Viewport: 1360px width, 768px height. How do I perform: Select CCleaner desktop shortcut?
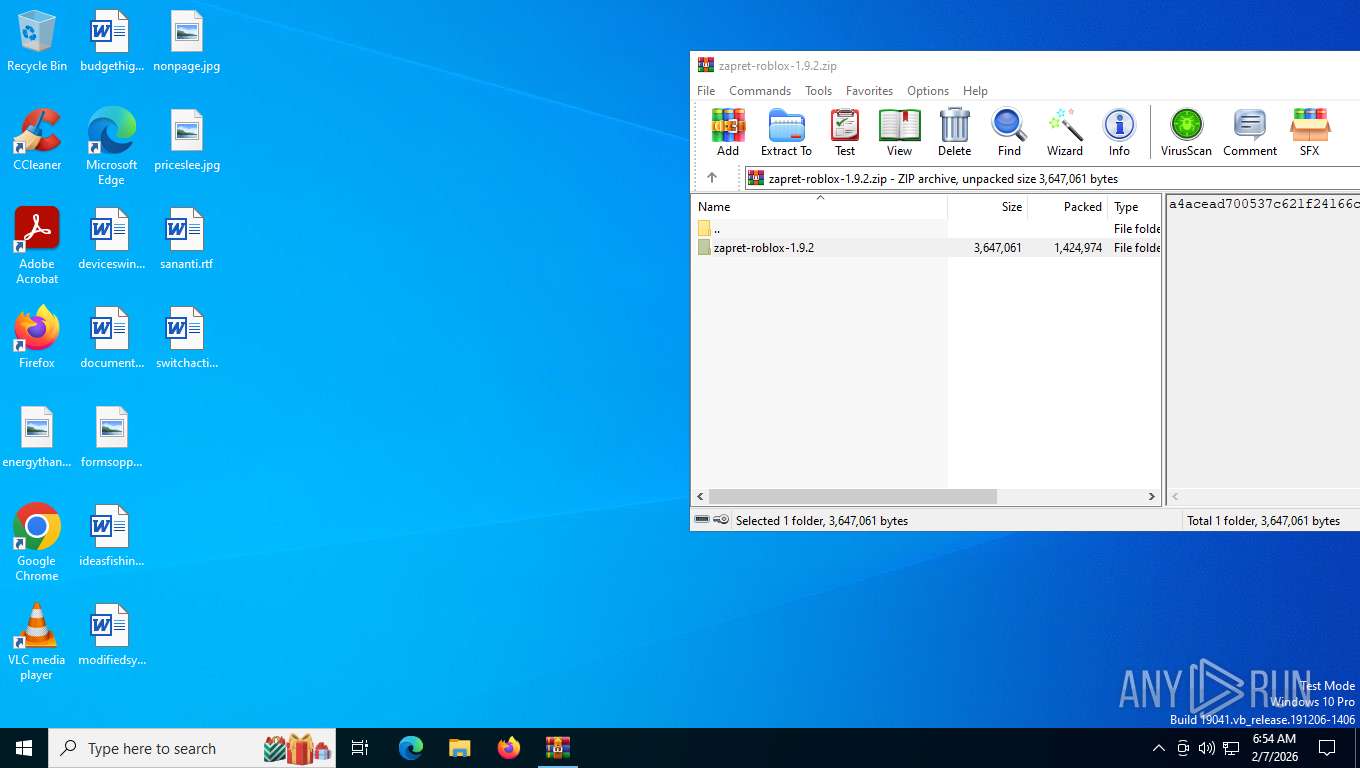pos(37,140)
